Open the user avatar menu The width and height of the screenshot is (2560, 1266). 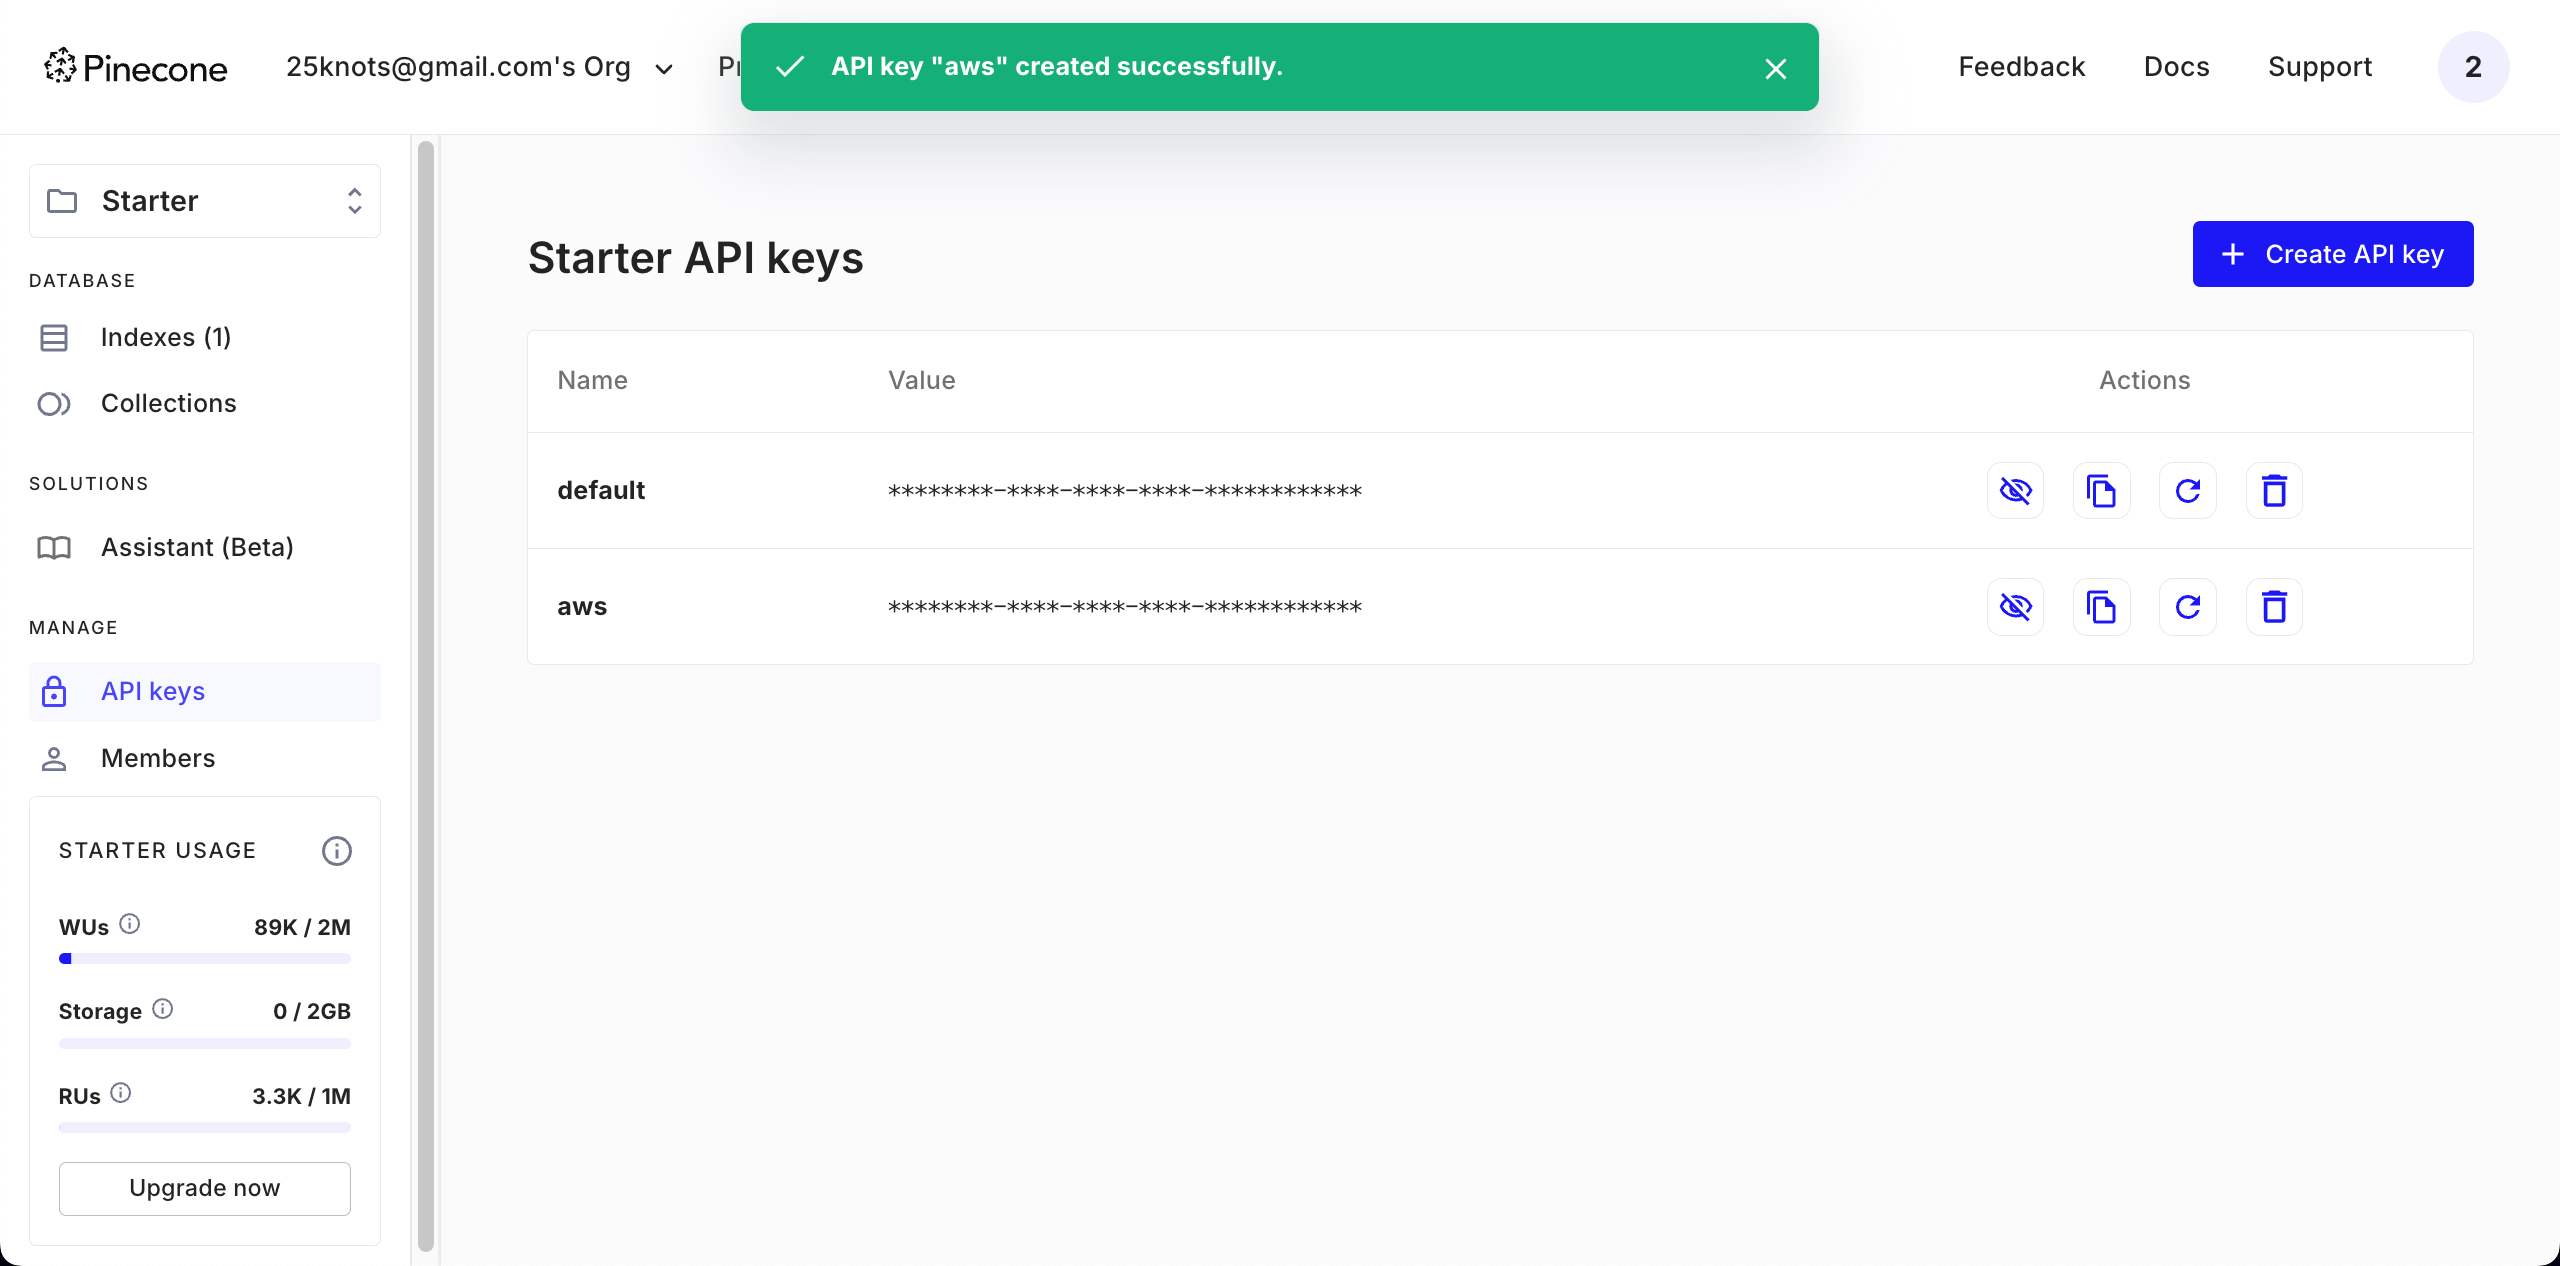tap(2474, 67)
